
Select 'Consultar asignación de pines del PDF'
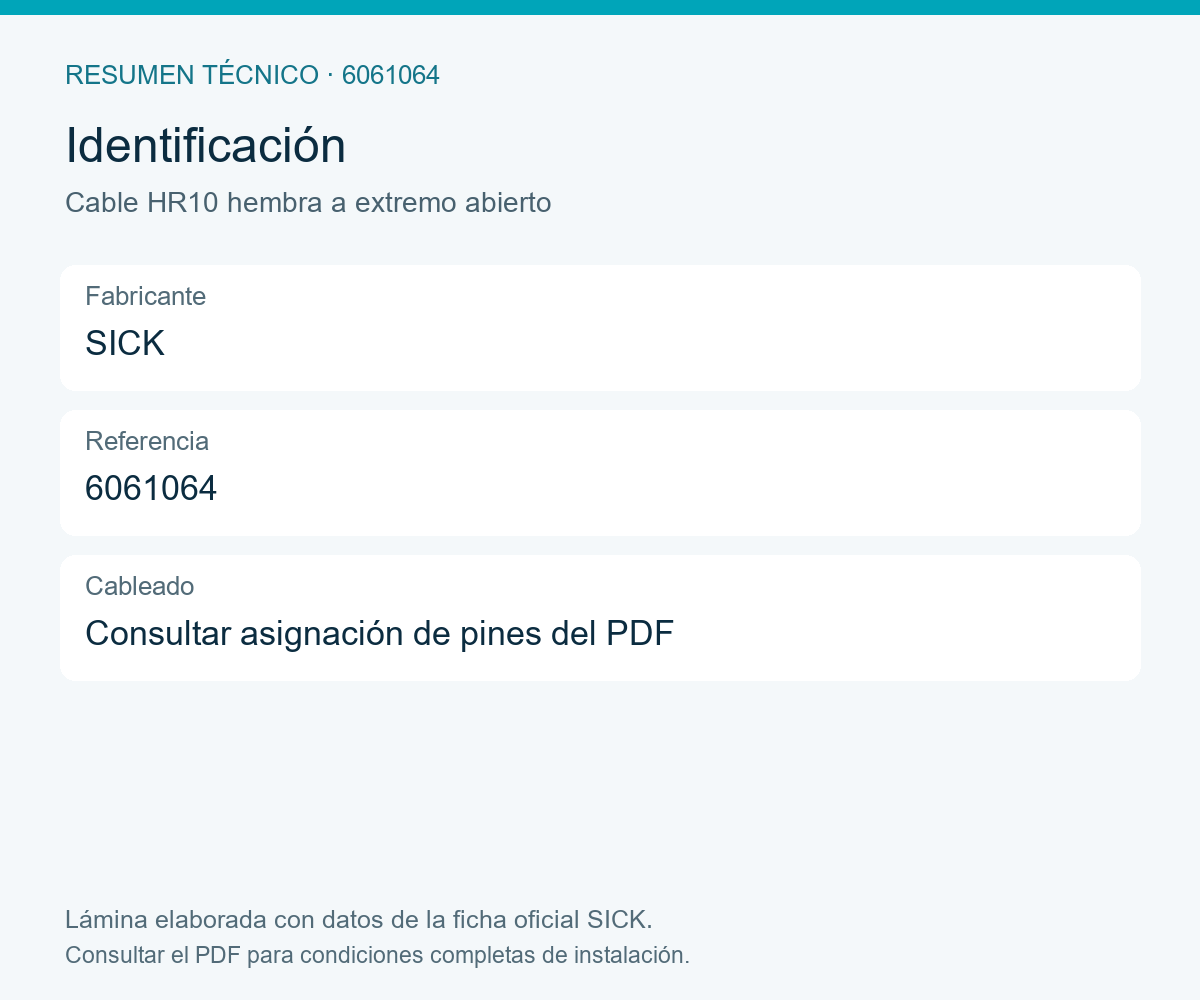[x=379, y=633]
